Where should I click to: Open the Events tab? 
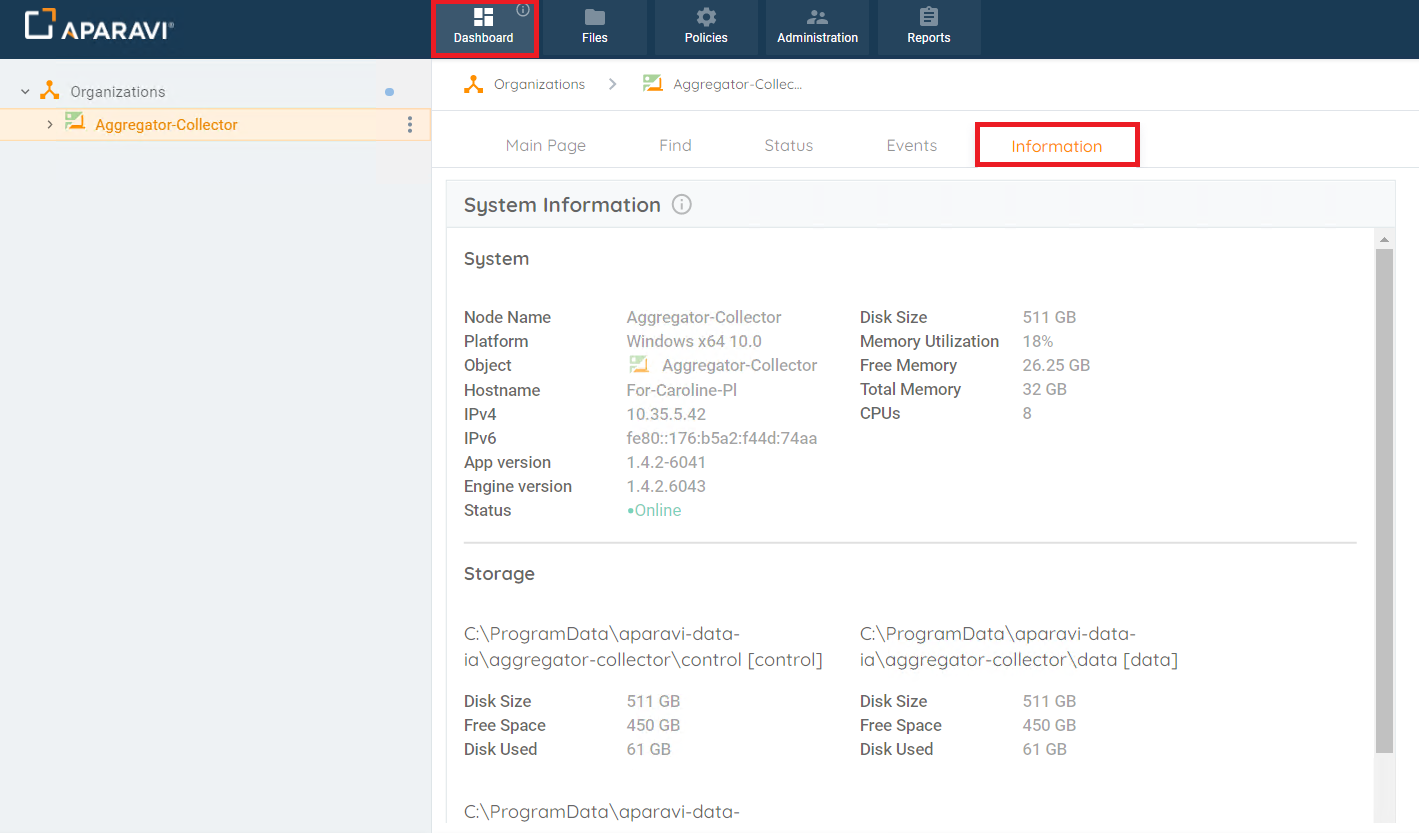(x=911, y=145)
